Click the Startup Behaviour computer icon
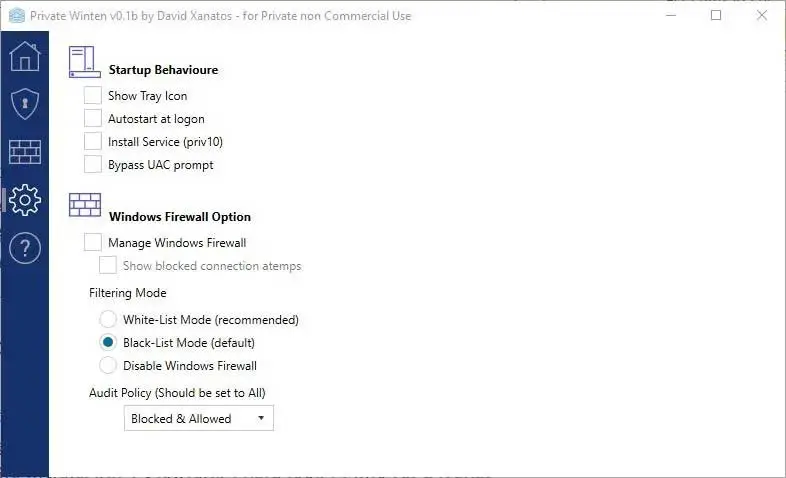786x478 pixels. pyautogui.click(x=84, y=62)
